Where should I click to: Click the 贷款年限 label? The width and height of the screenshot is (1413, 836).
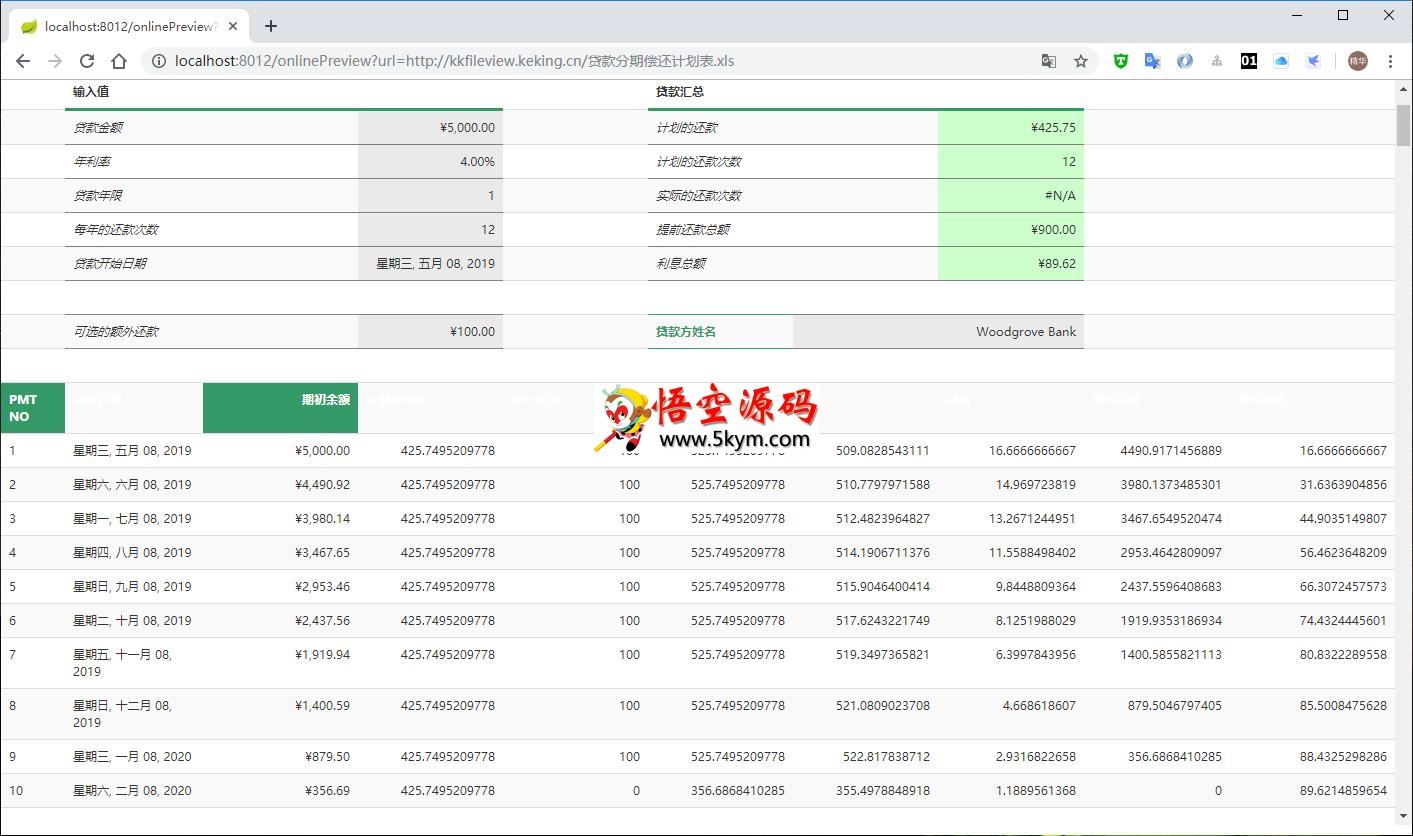98,195
